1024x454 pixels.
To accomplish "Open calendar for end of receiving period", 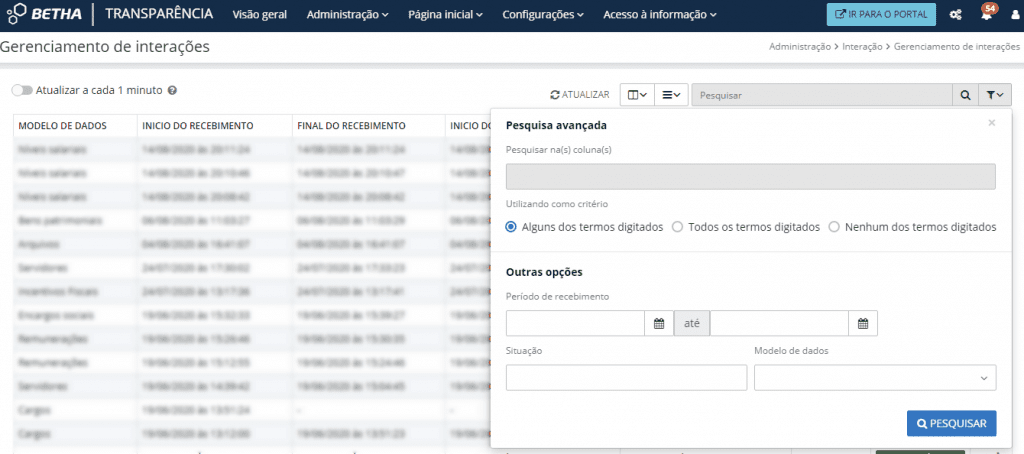I will [x=863, y=323].
